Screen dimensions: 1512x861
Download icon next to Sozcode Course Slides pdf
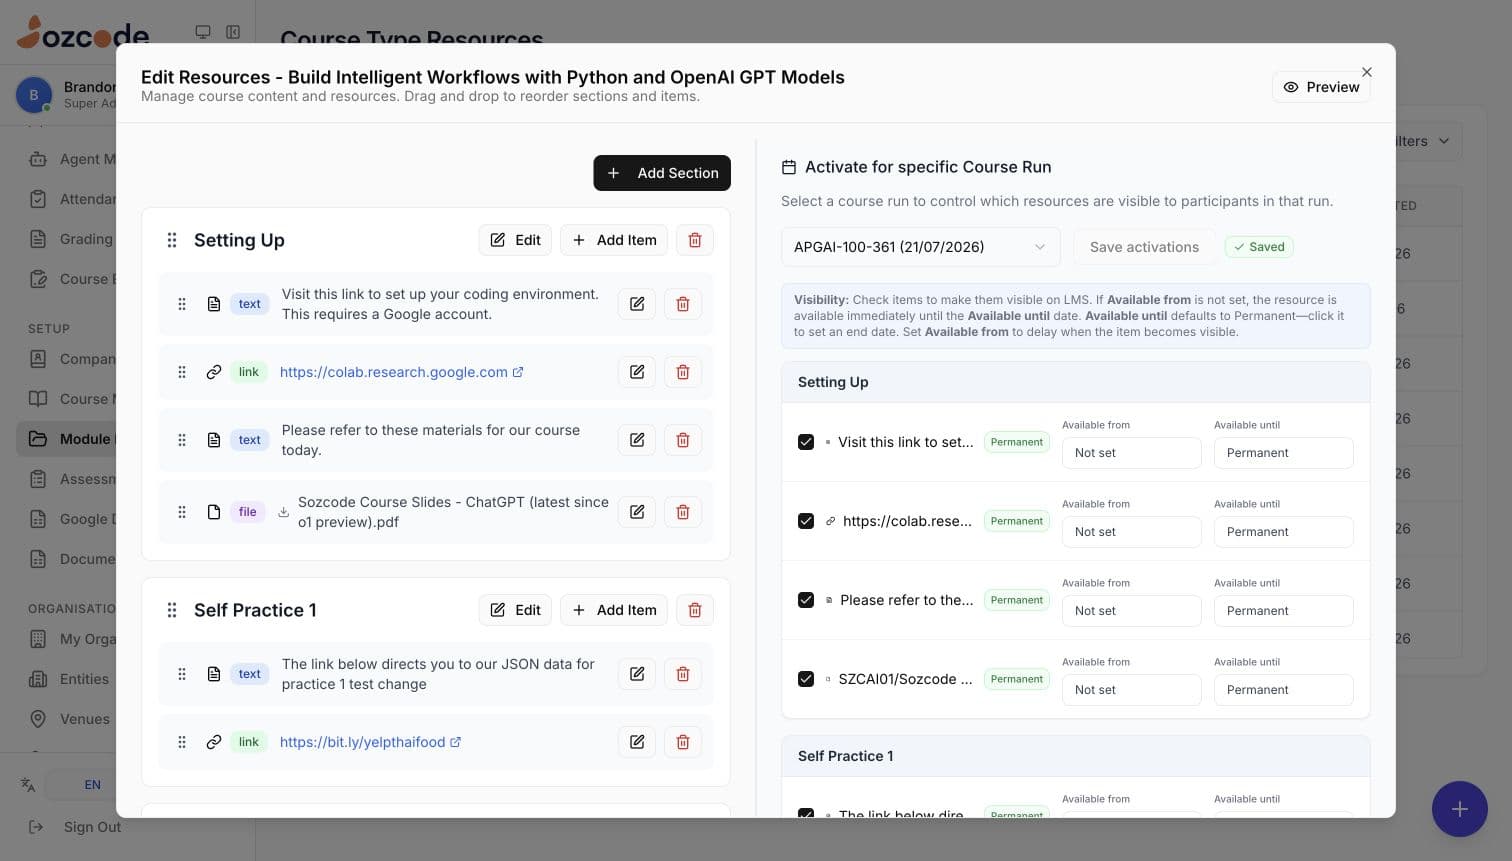pyautogui.click(x=284, y=512)
